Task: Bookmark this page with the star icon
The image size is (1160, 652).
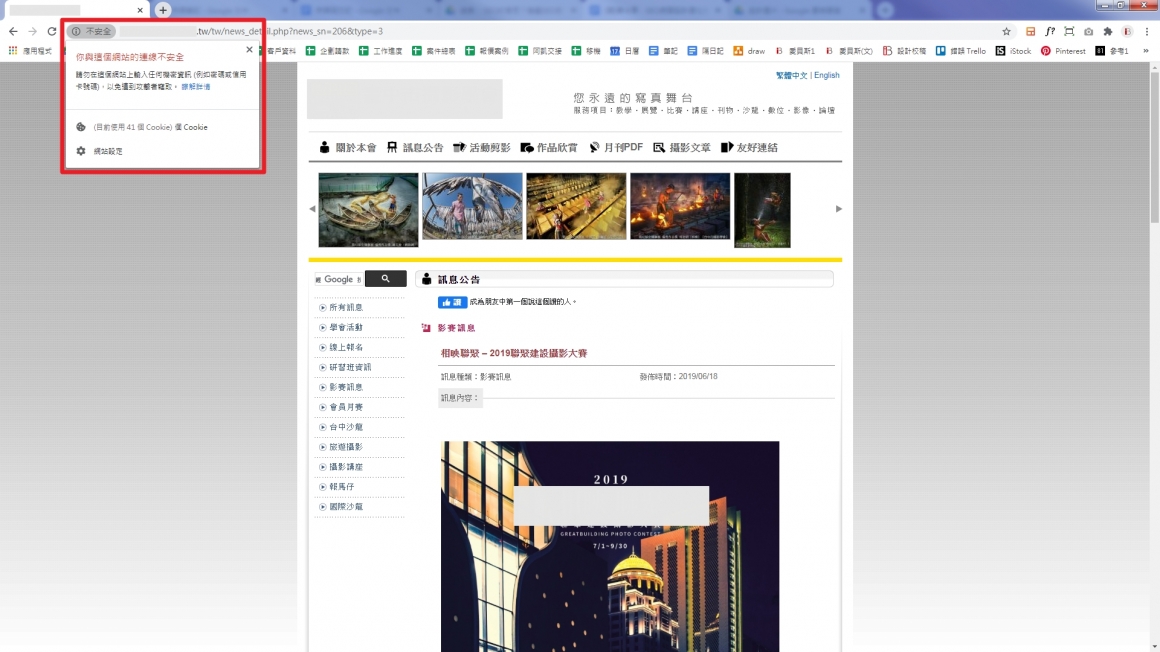Action: [x=1006, y=31]
